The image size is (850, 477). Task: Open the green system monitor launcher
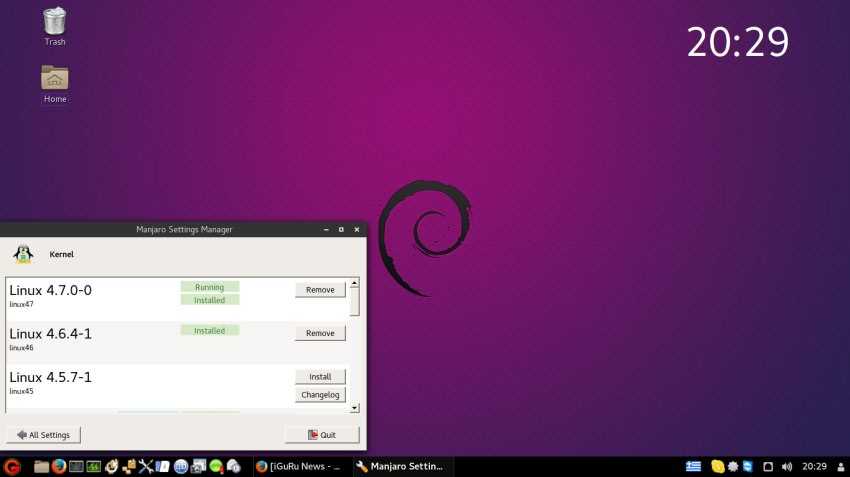coord(93,466)
